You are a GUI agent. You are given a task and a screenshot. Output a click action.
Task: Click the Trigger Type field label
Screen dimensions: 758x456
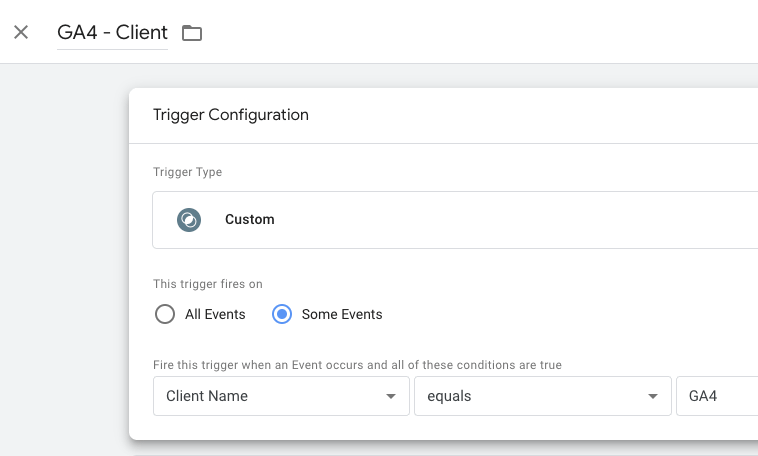pyautogui.click(x=188, y=172)
